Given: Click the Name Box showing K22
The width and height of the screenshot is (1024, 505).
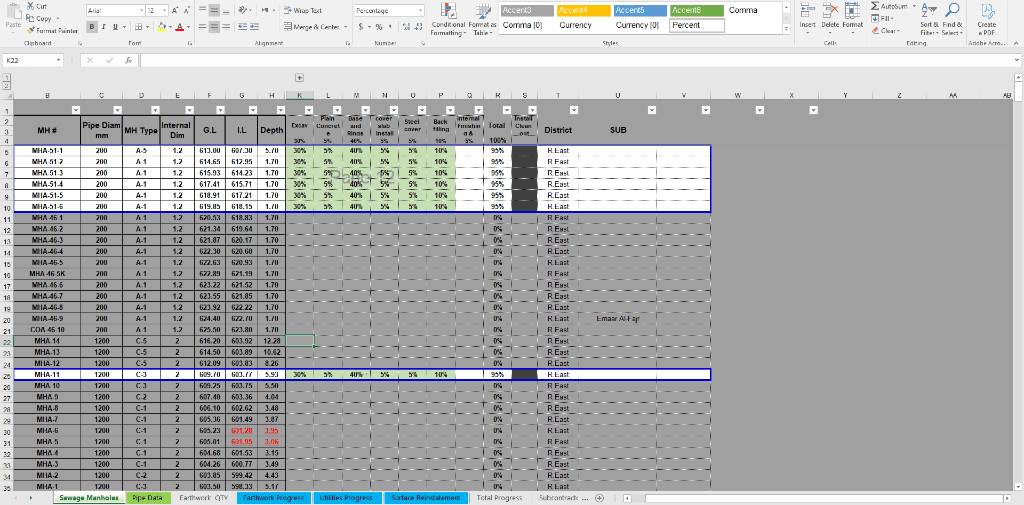Looking at the screenshot, I should [30, 61].
